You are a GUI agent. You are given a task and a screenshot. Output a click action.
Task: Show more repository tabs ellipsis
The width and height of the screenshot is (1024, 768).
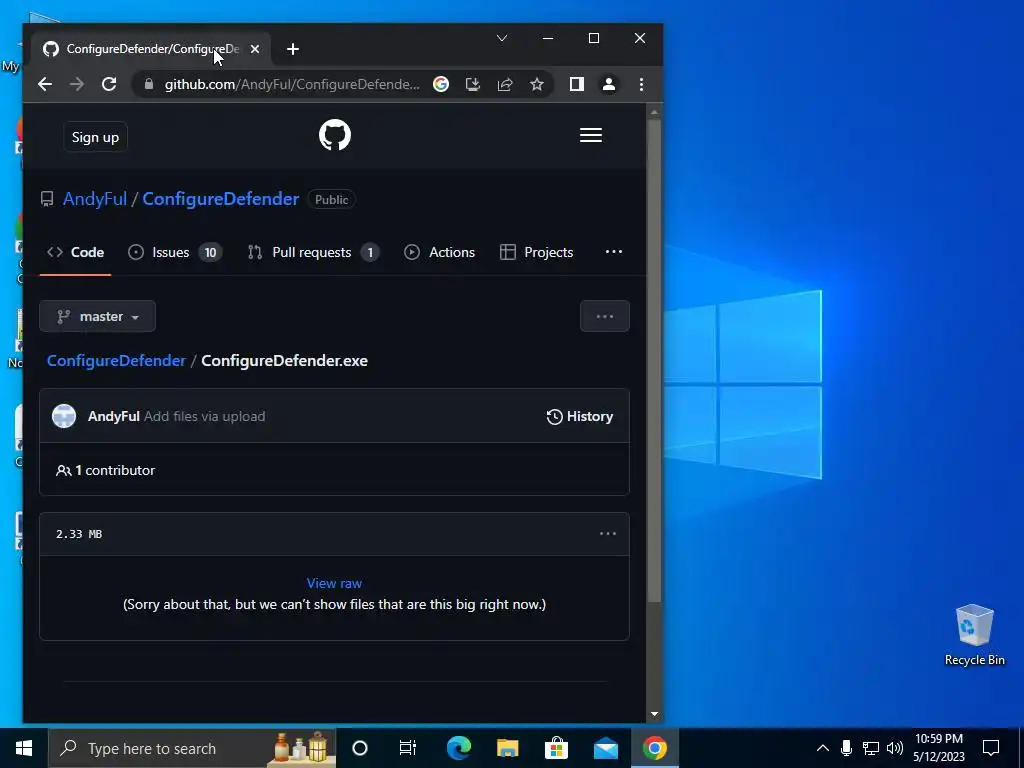[x=614, y=252]
